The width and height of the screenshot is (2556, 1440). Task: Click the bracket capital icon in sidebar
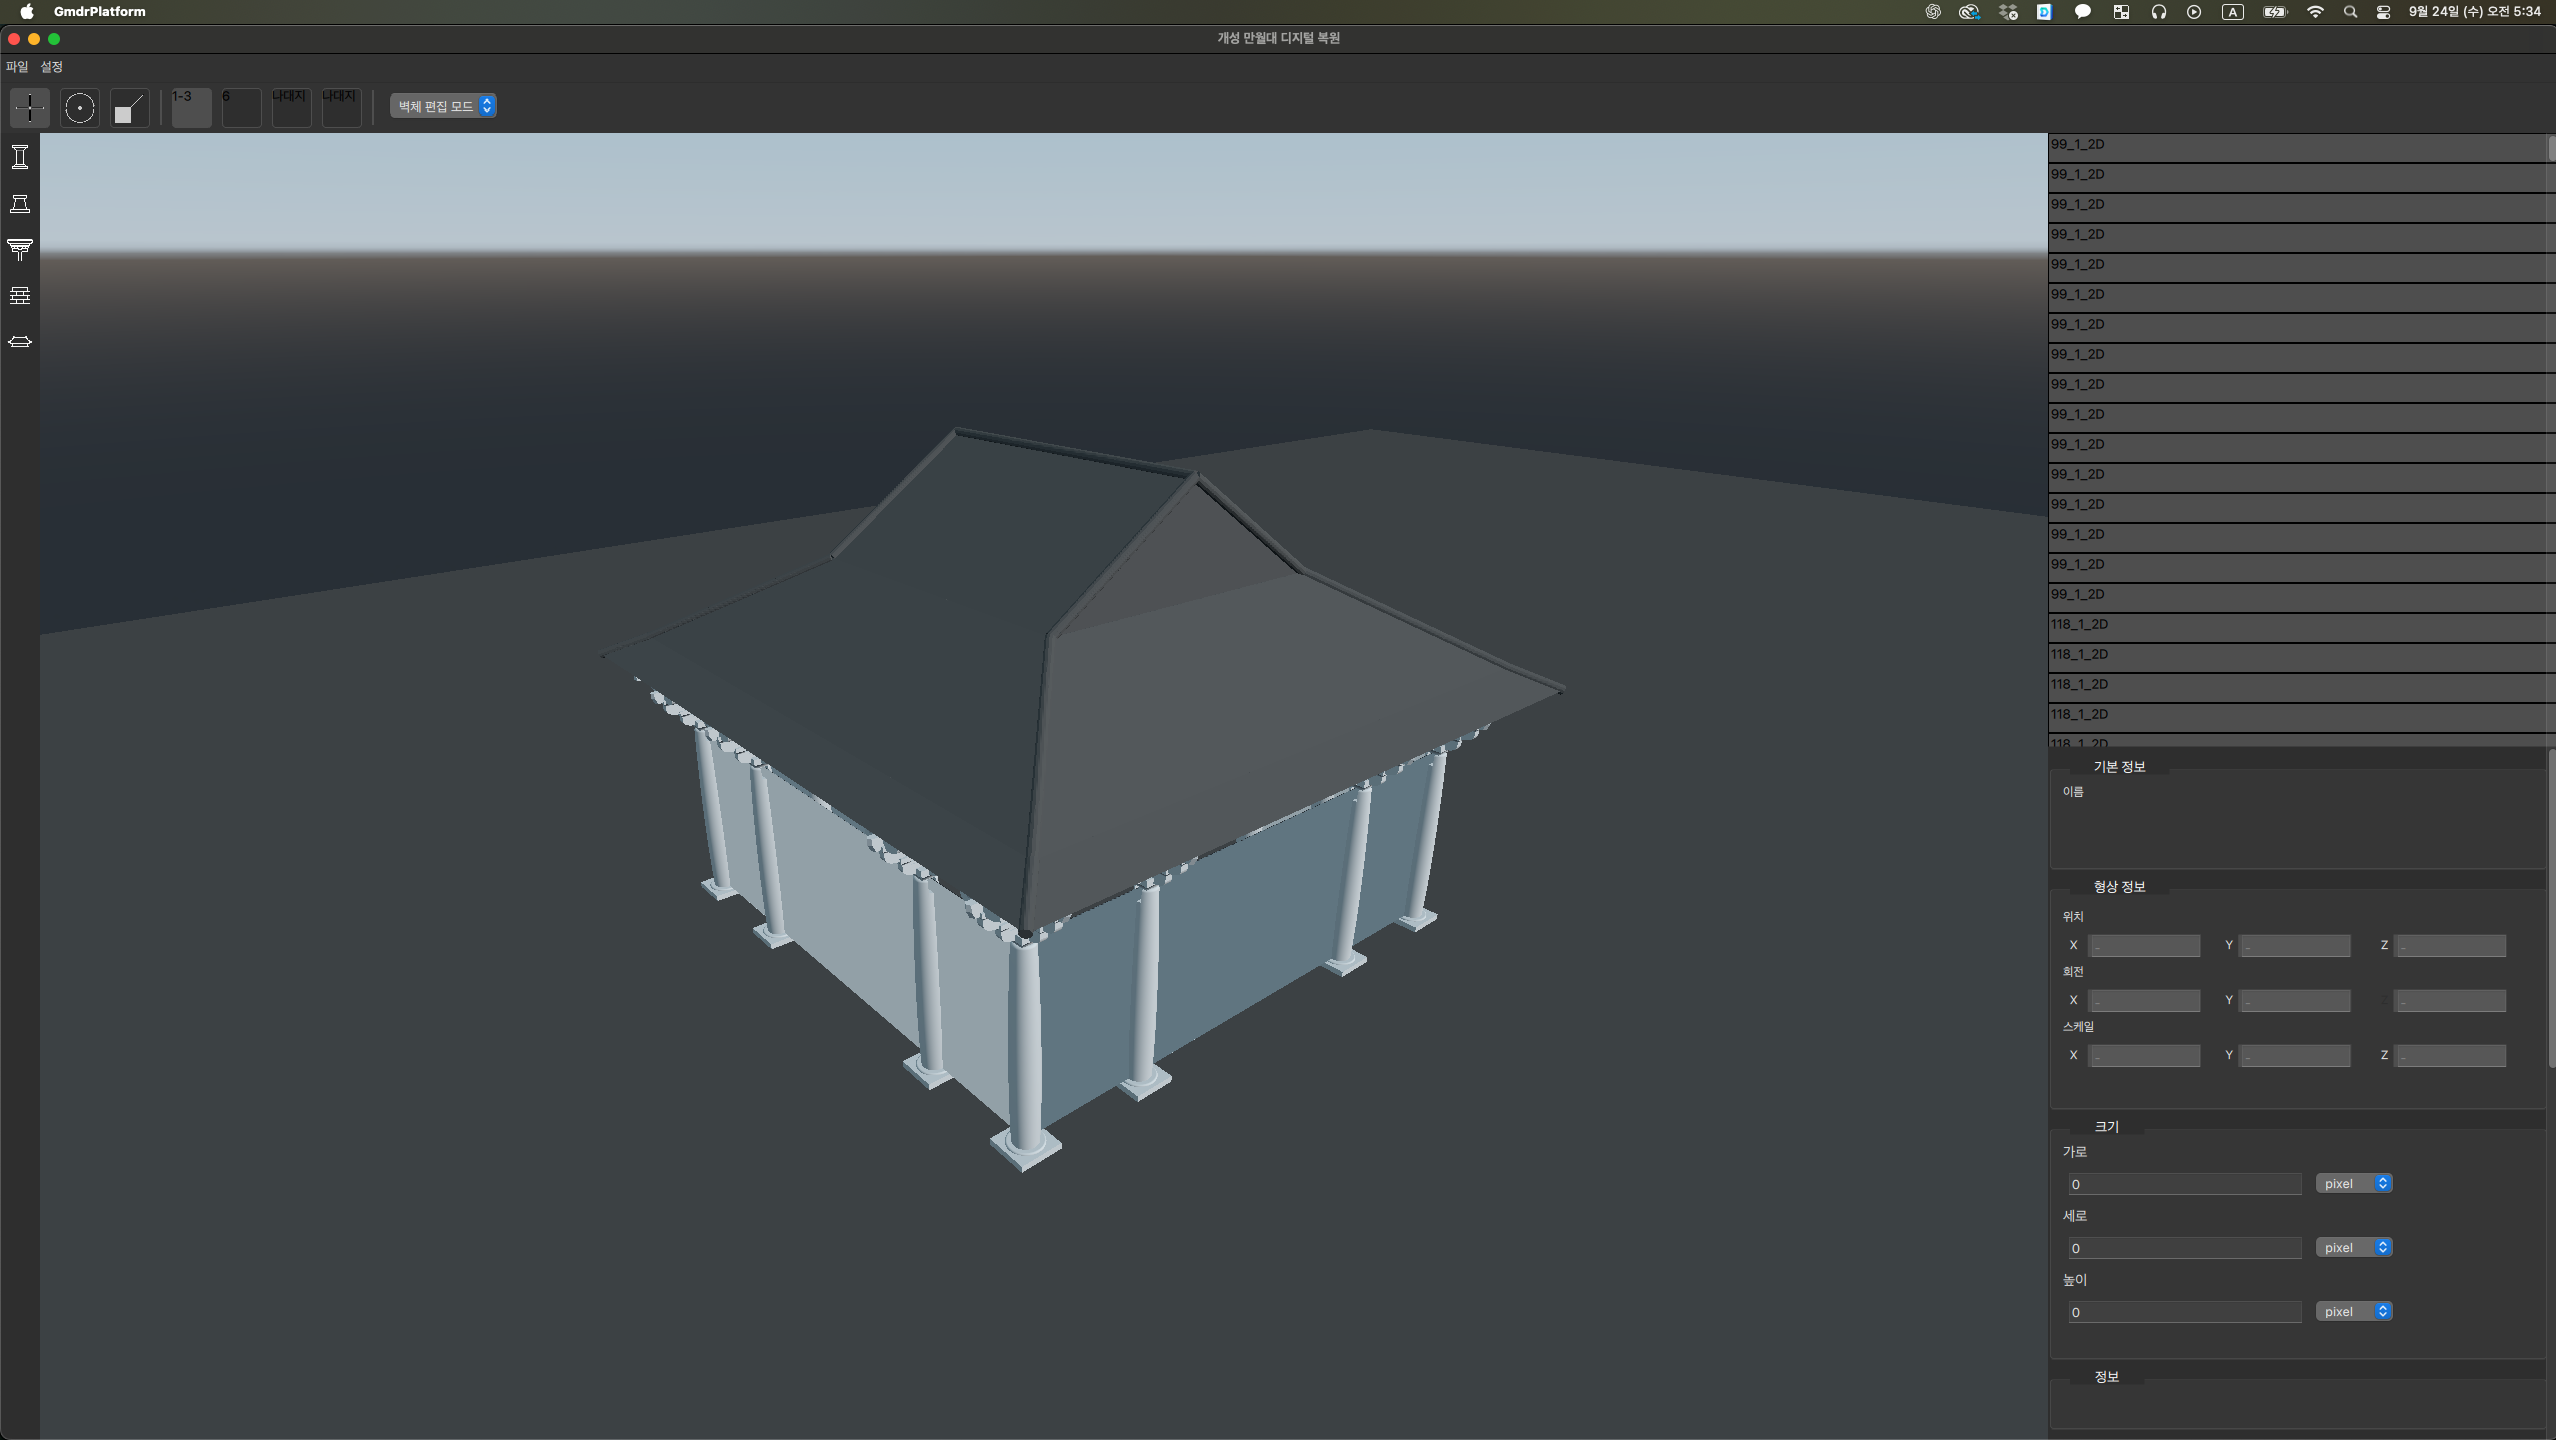click(x=20, y=249)
